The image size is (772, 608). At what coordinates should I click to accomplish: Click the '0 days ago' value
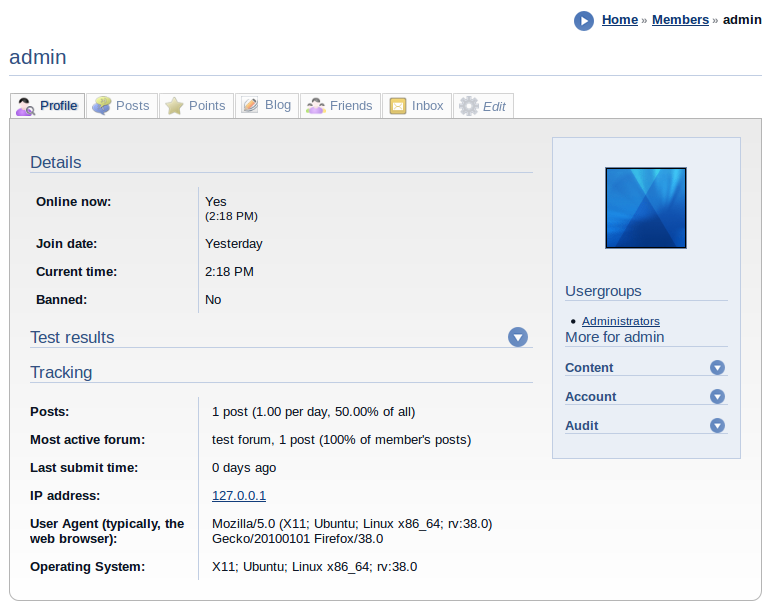coord(244,468)
